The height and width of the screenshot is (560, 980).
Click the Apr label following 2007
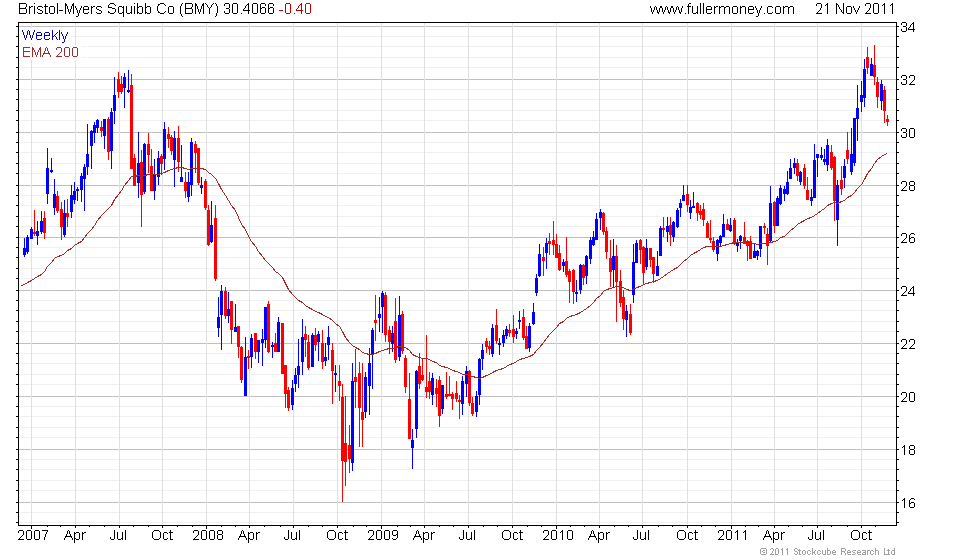tap(75, 536)
